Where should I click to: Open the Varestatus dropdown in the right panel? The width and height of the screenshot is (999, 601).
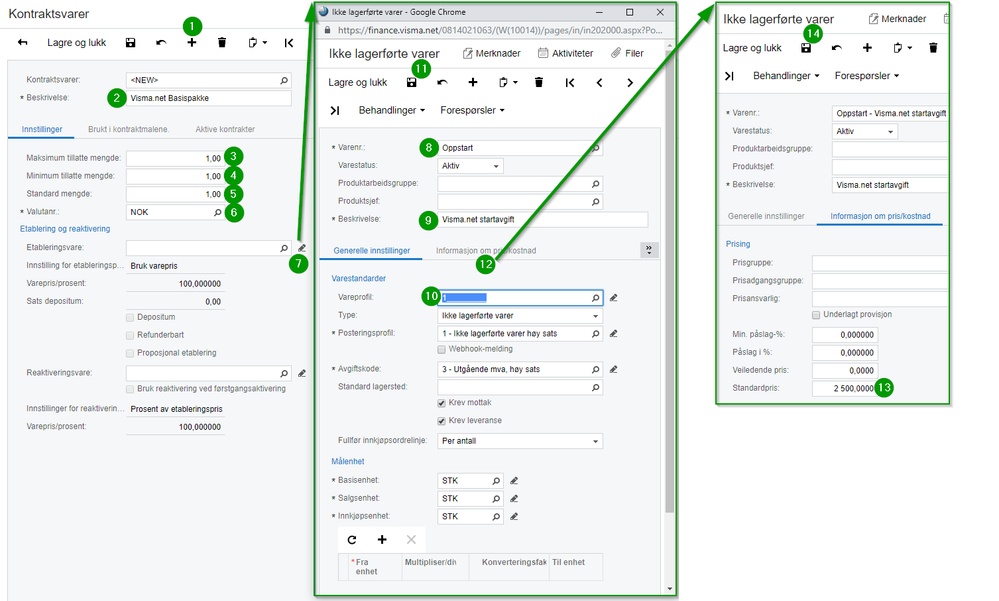[865, 131]
